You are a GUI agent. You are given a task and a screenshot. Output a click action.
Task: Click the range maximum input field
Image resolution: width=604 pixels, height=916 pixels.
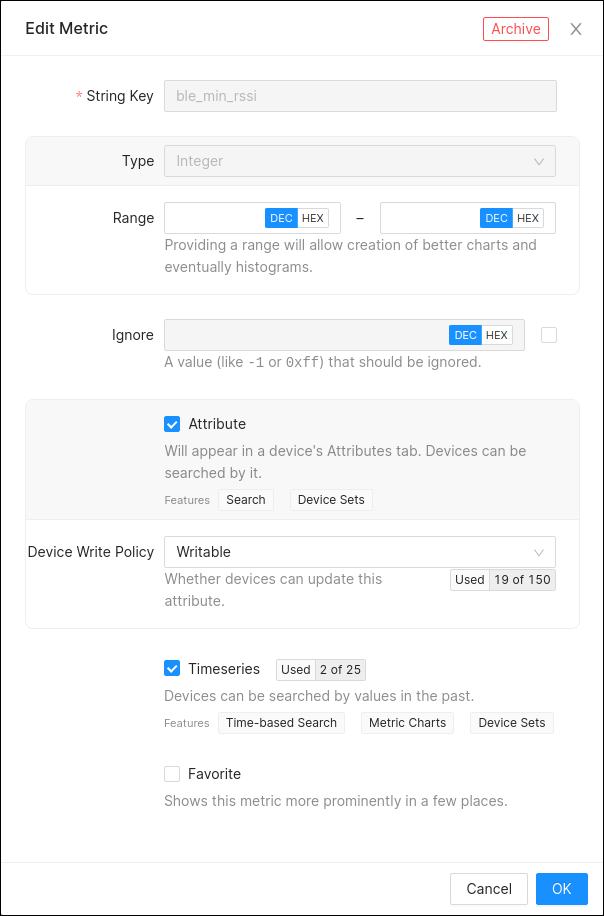[430, 218]
